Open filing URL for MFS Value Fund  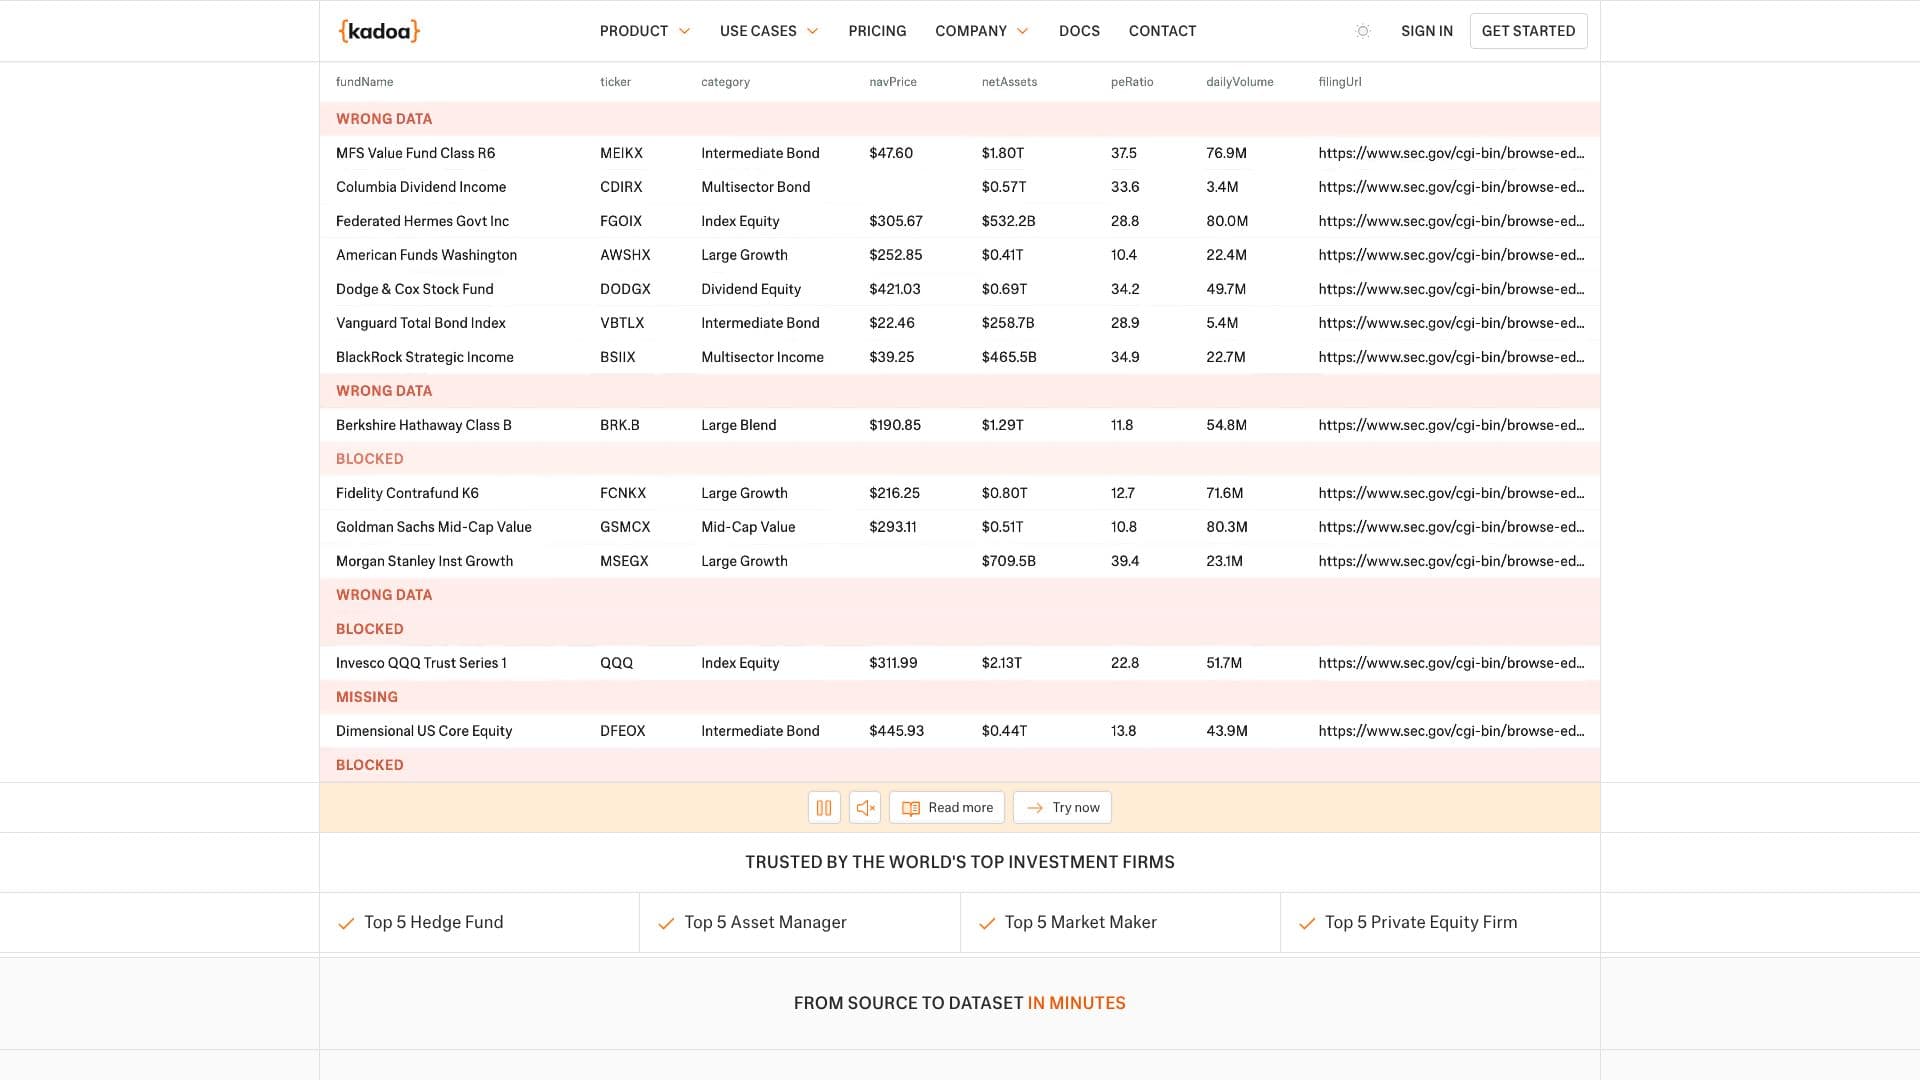point(1451,153)
